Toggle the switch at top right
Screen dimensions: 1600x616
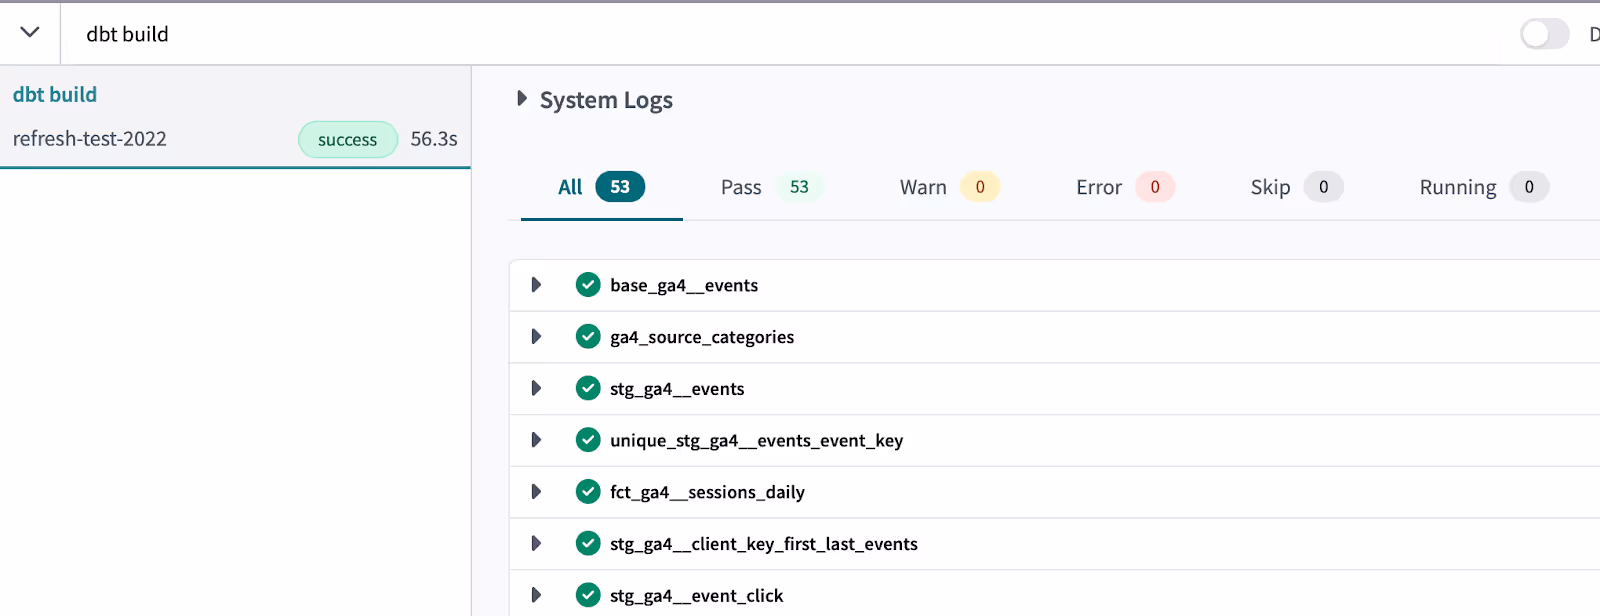coord(1545,34)
